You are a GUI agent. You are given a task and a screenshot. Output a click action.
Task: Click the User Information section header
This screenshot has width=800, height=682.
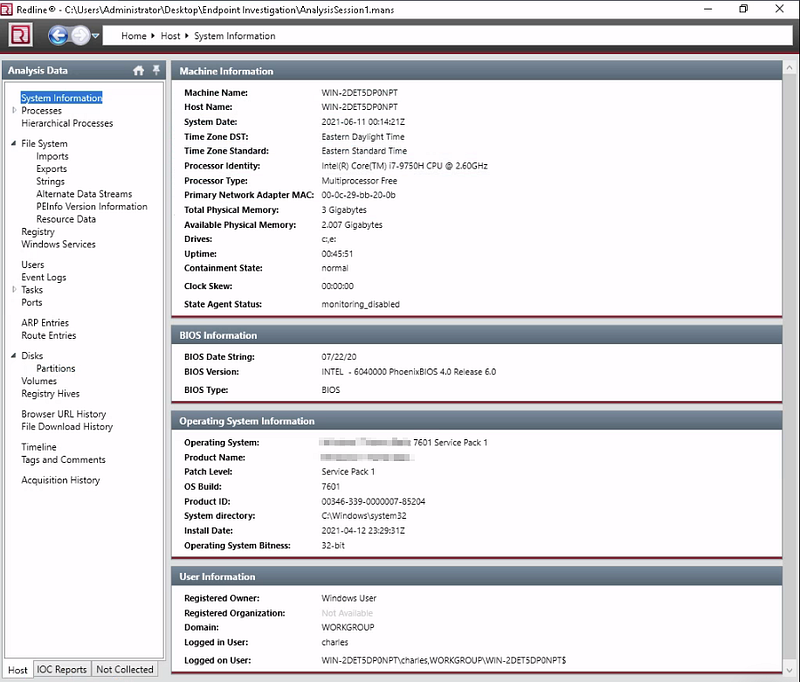pyautogui.click(x=477, y=576)
